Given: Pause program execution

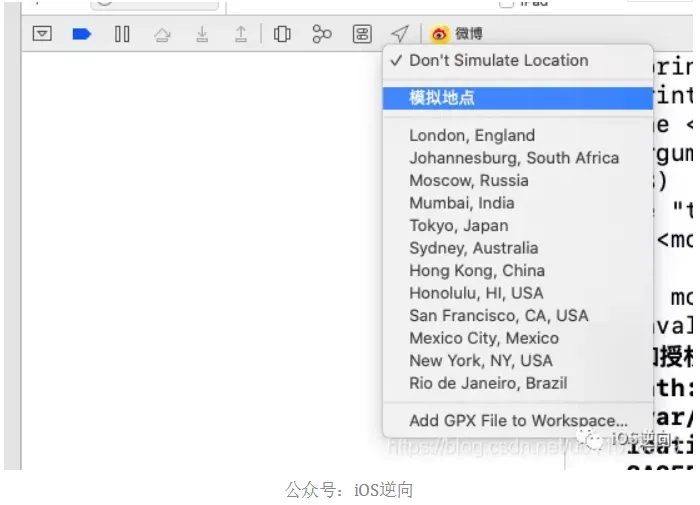Looking at the screenshot, I should click(x=122, y=34).
